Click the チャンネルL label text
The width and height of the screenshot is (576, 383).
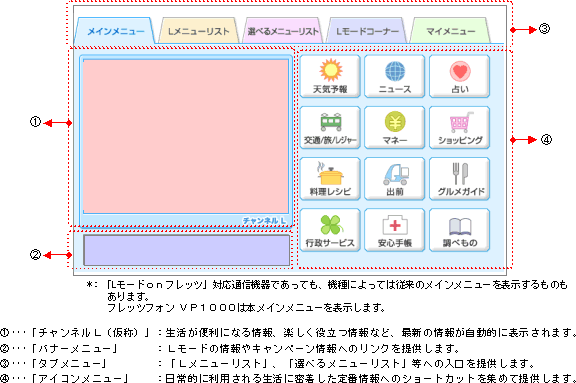(264, 220)
